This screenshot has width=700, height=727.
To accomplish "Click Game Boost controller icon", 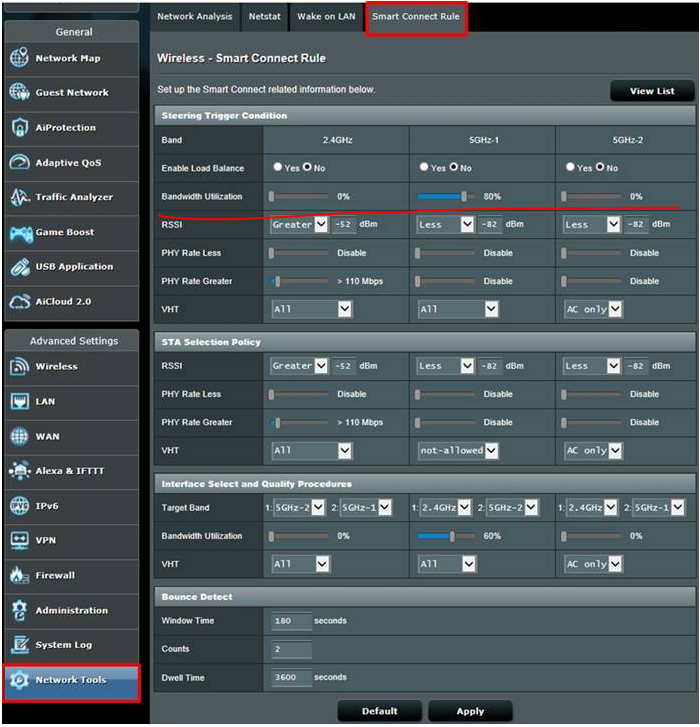I will tap(21, 233).
